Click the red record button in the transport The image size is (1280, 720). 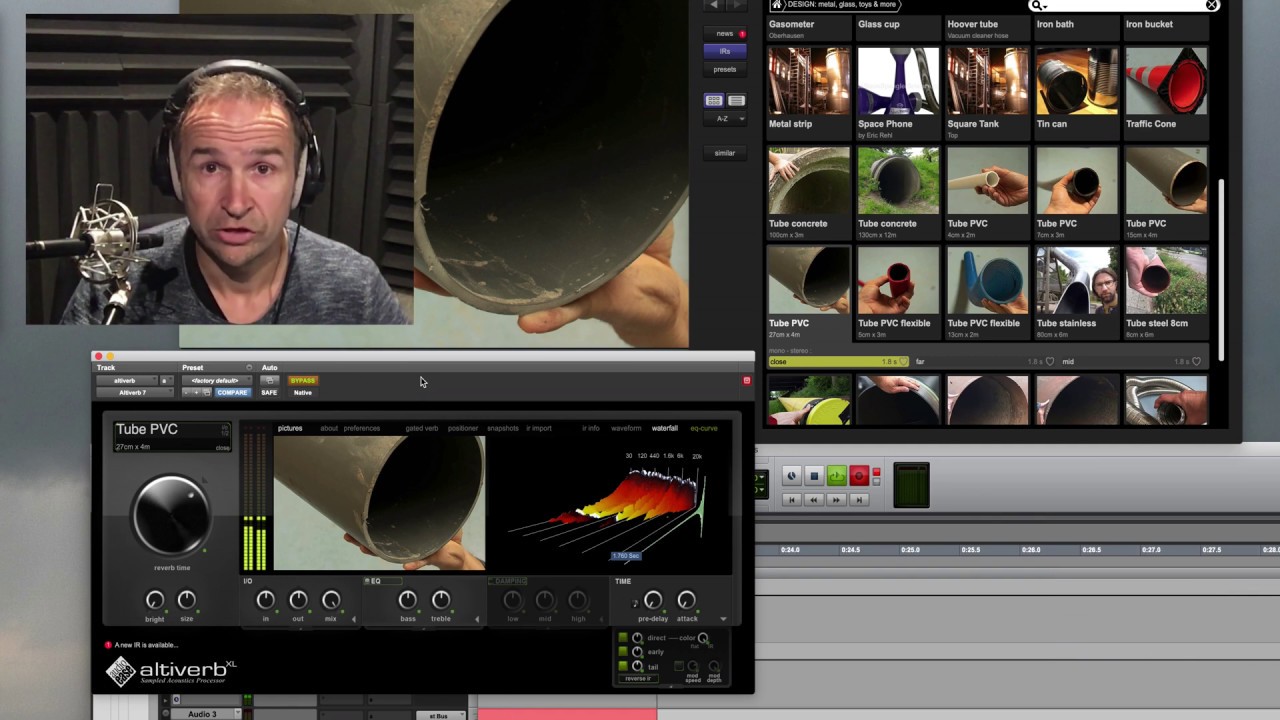[x=859, y=476]
